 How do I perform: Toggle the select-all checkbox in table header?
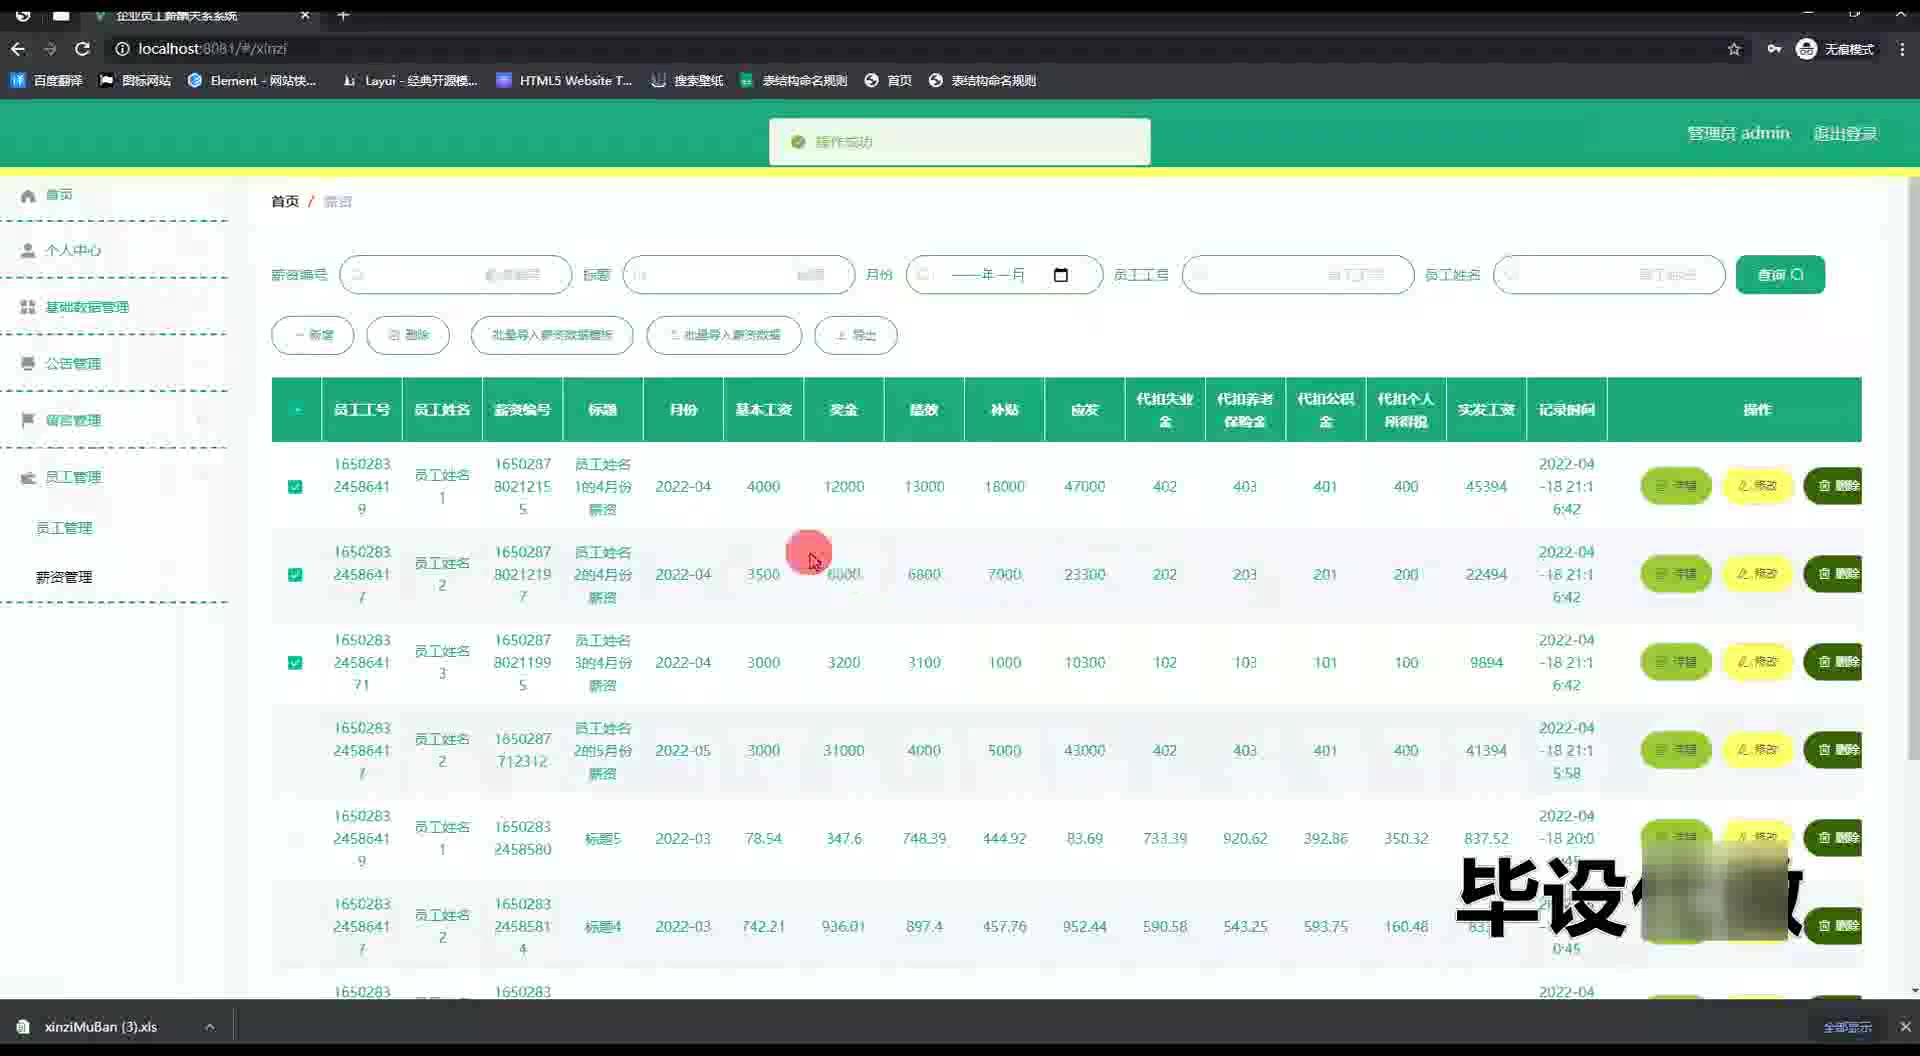296,410
